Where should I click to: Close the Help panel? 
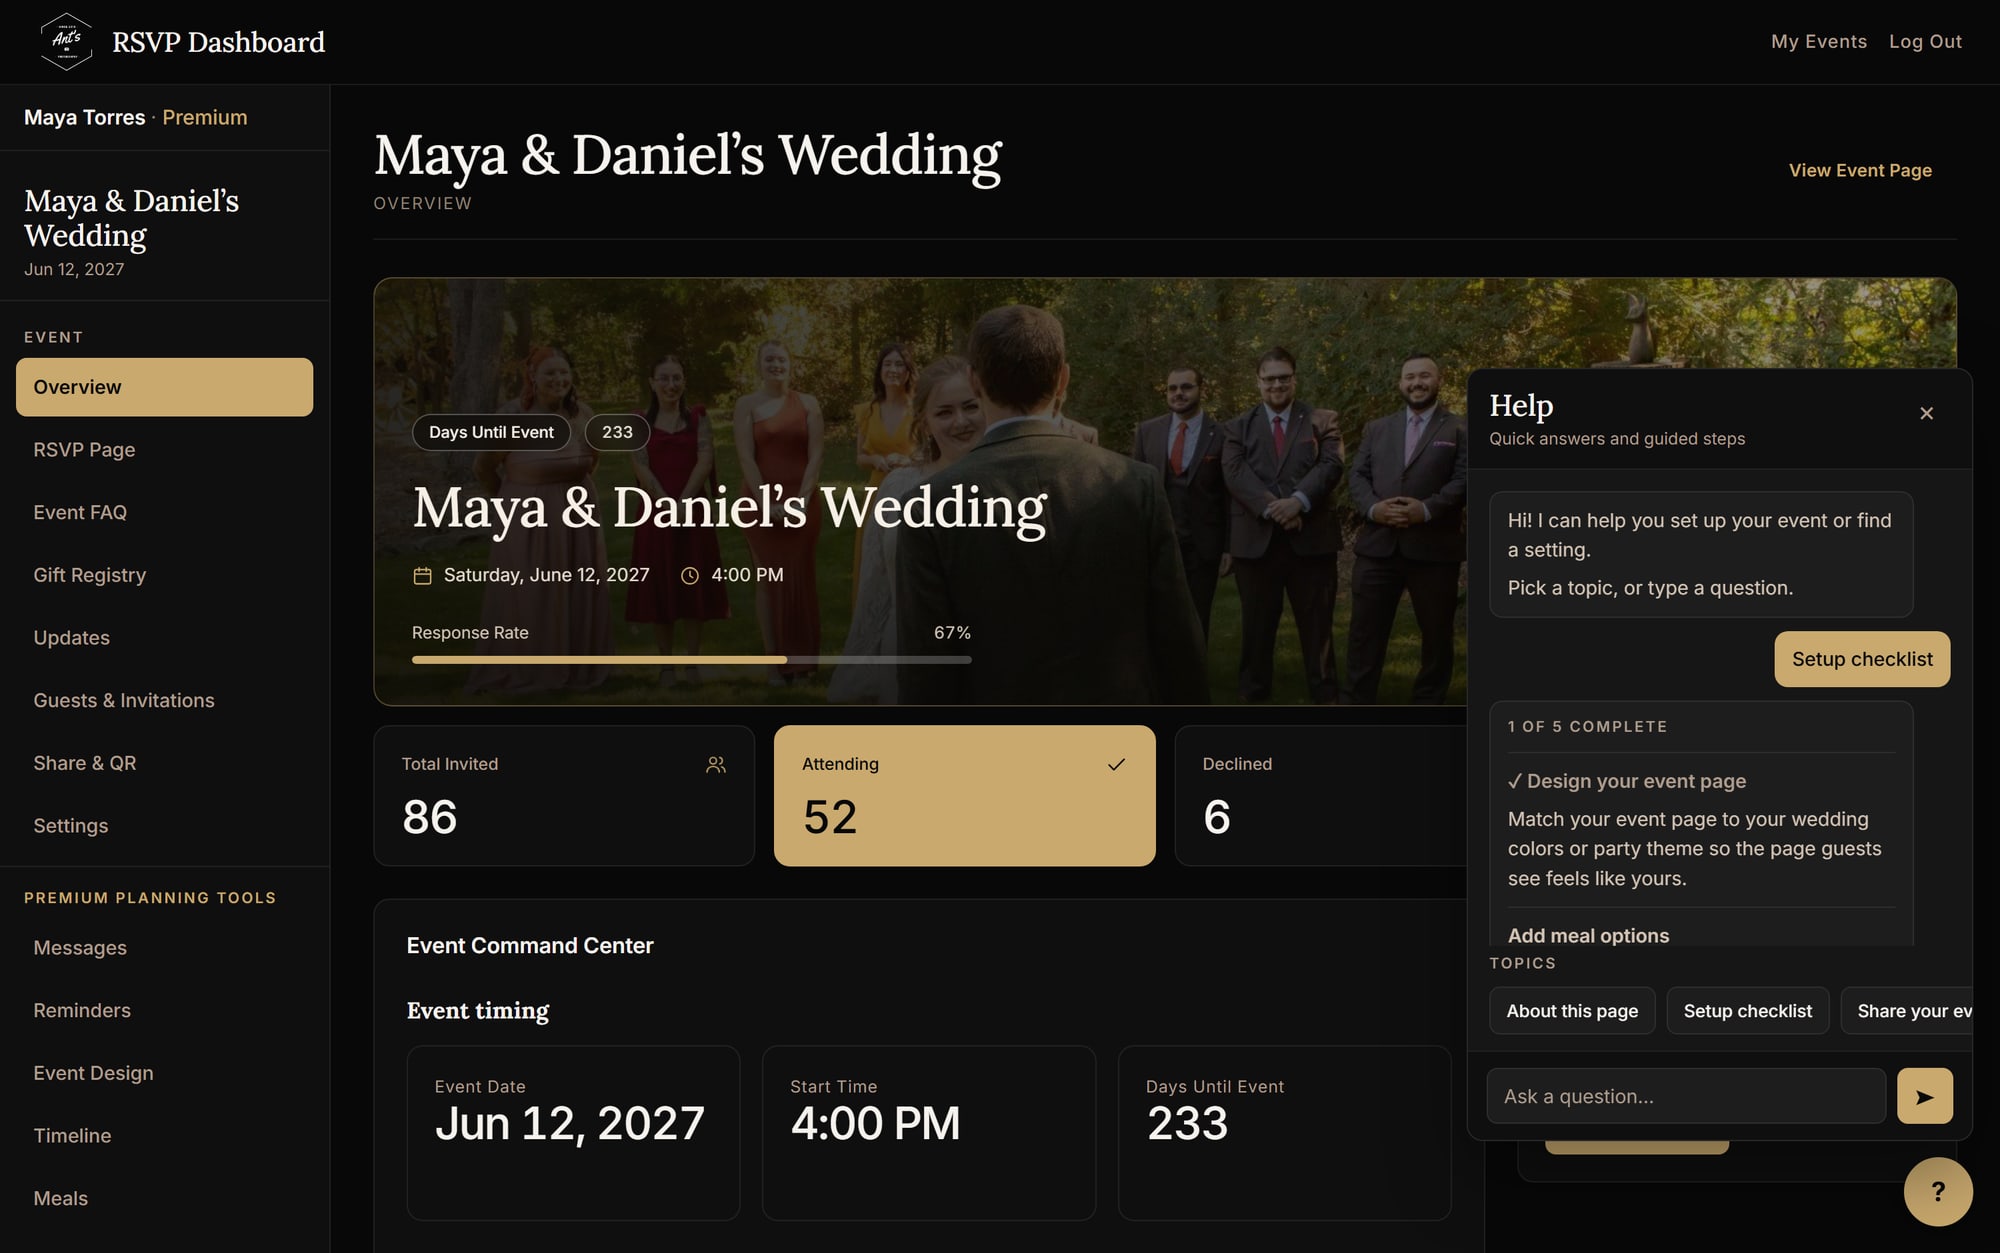(1926, 413)
